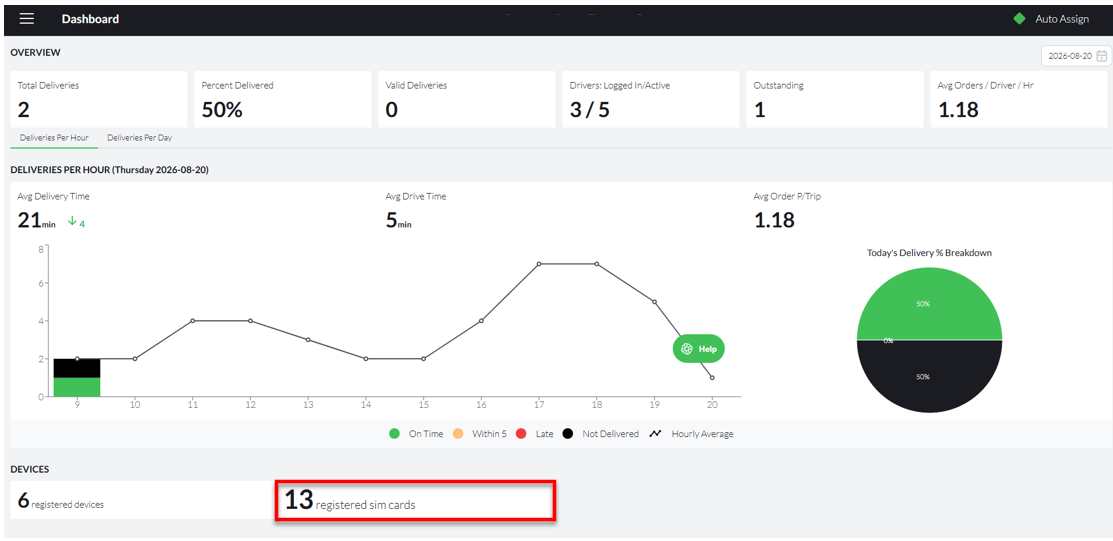Click the black pie chart slice
The image size is (1113, 541).
tap(929, 376)
